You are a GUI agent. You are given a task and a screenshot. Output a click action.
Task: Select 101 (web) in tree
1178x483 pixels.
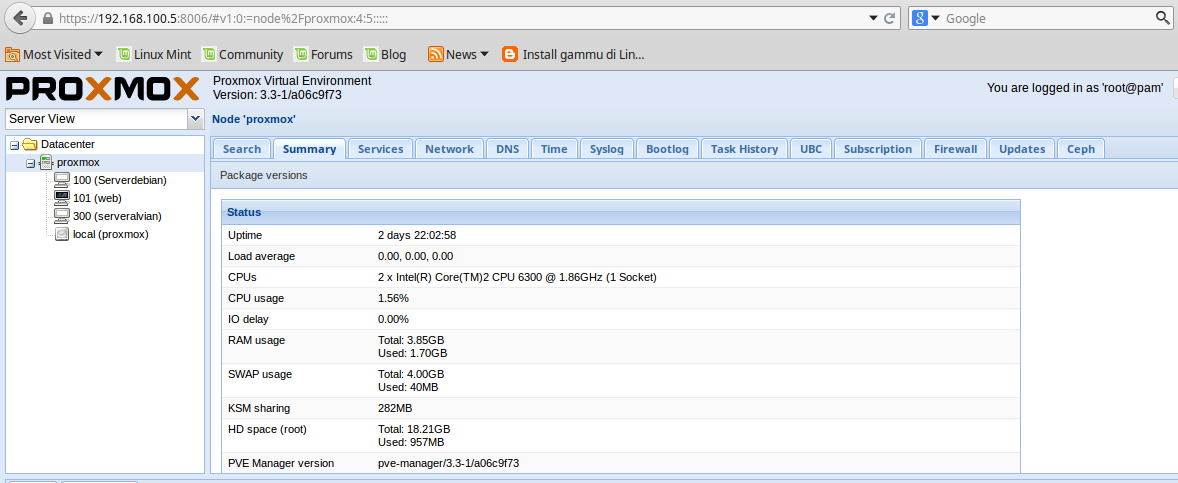point(98,198)
